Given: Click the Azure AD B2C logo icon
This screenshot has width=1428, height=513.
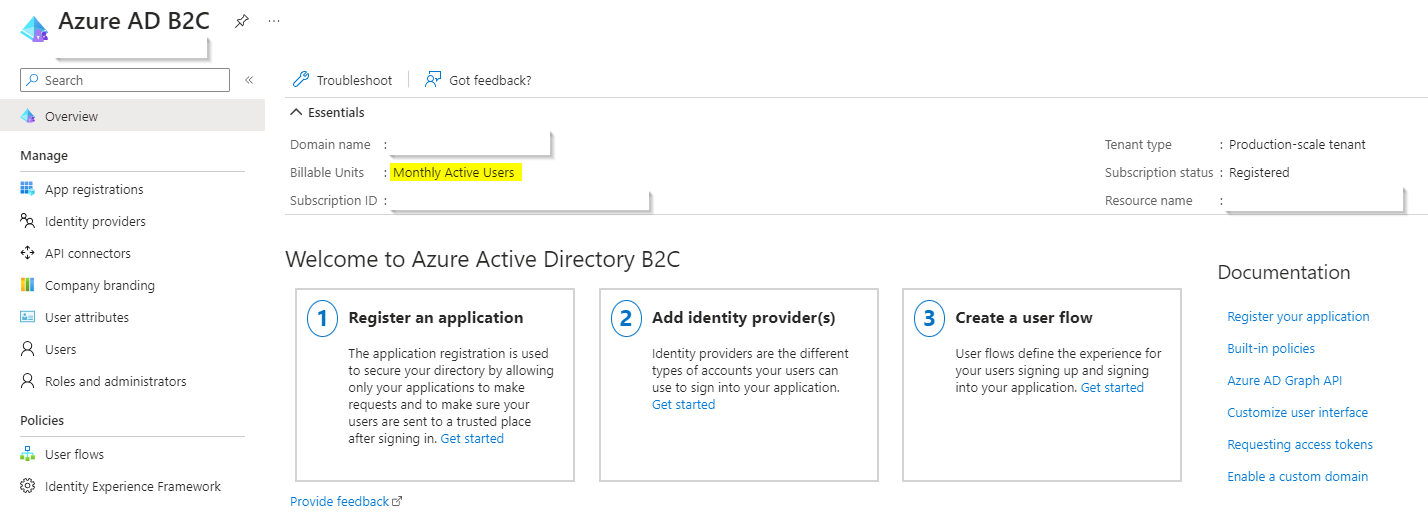Looking at the screenshot, I should [x=34, y=29].
